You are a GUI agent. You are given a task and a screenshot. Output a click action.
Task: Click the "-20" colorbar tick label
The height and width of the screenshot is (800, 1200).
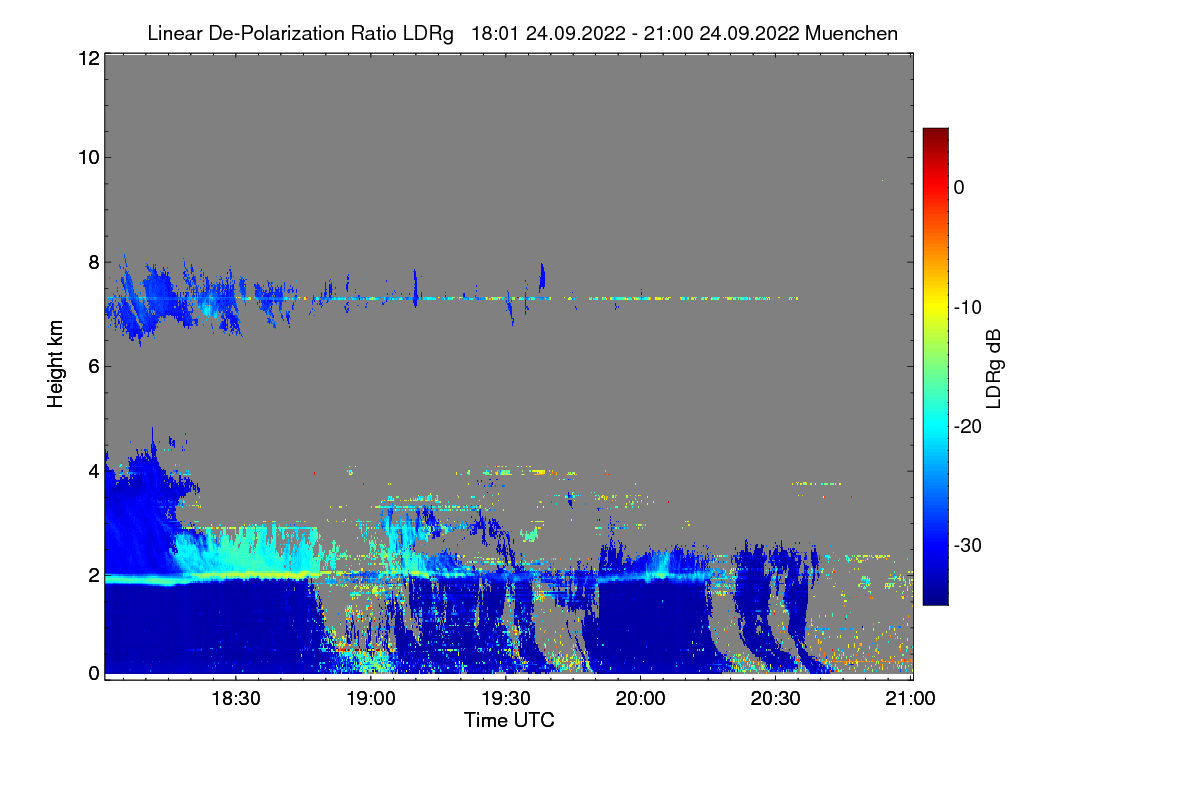(969, 426)
